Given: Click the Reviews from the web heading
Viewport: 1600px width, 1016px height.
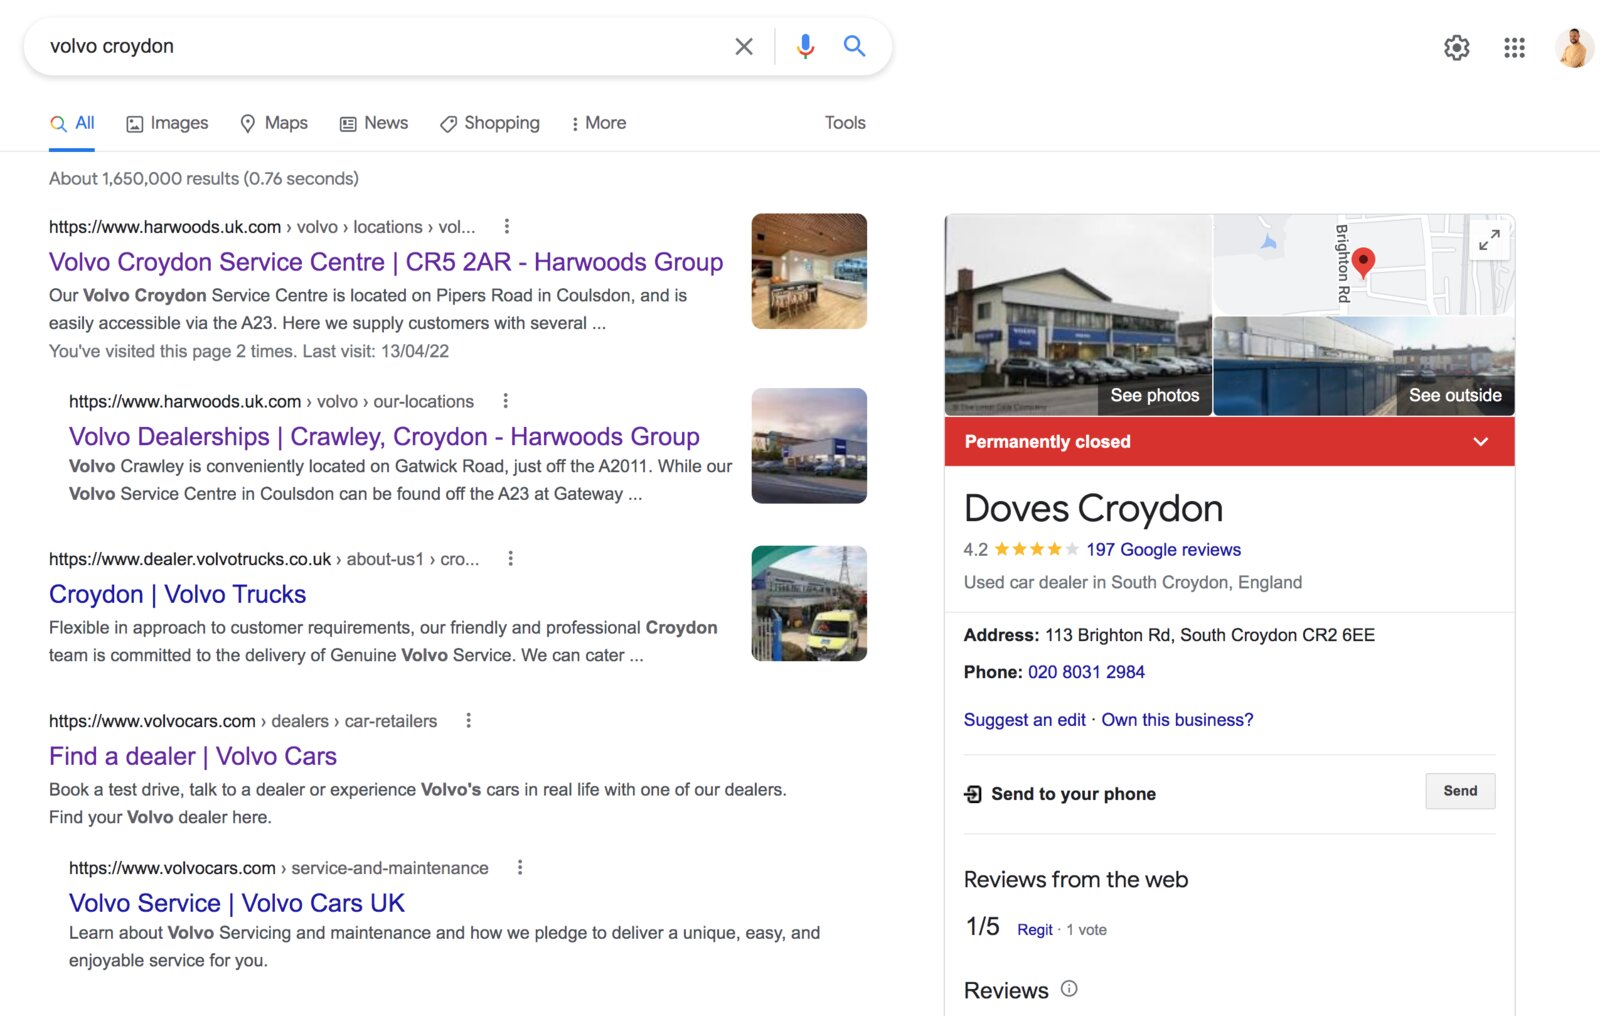Looking at the screenshot, I should click(x=1076, y=880).
